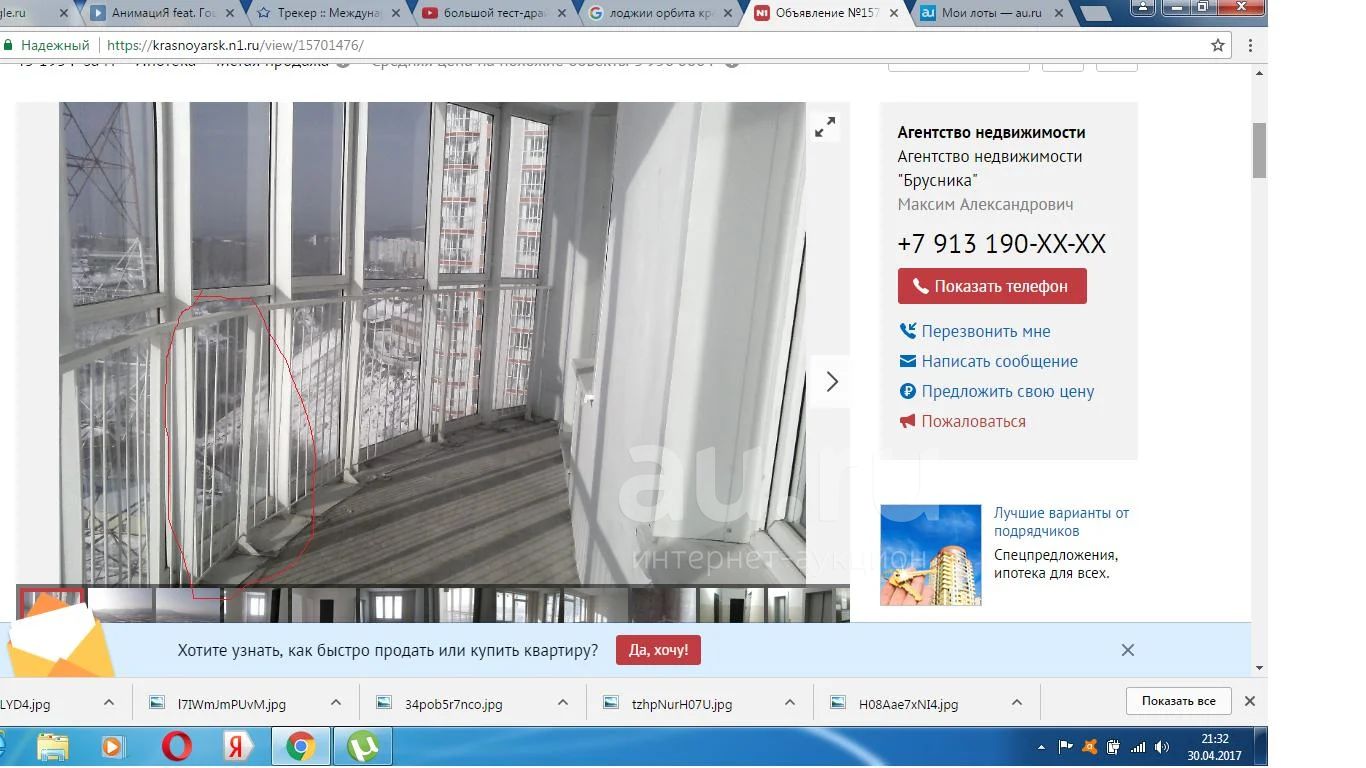This screenshot has height=768, width=1366.
Task: Open the 34pob5r7nco.jpg download
Action: tap(453, 704)
